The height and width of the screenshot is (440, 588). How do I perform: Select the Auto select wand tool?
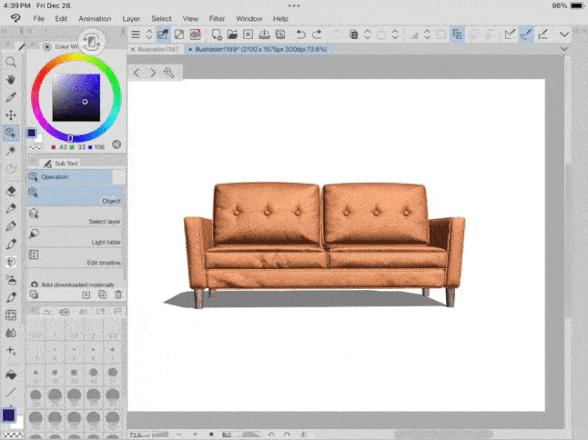tap(11, 150)
